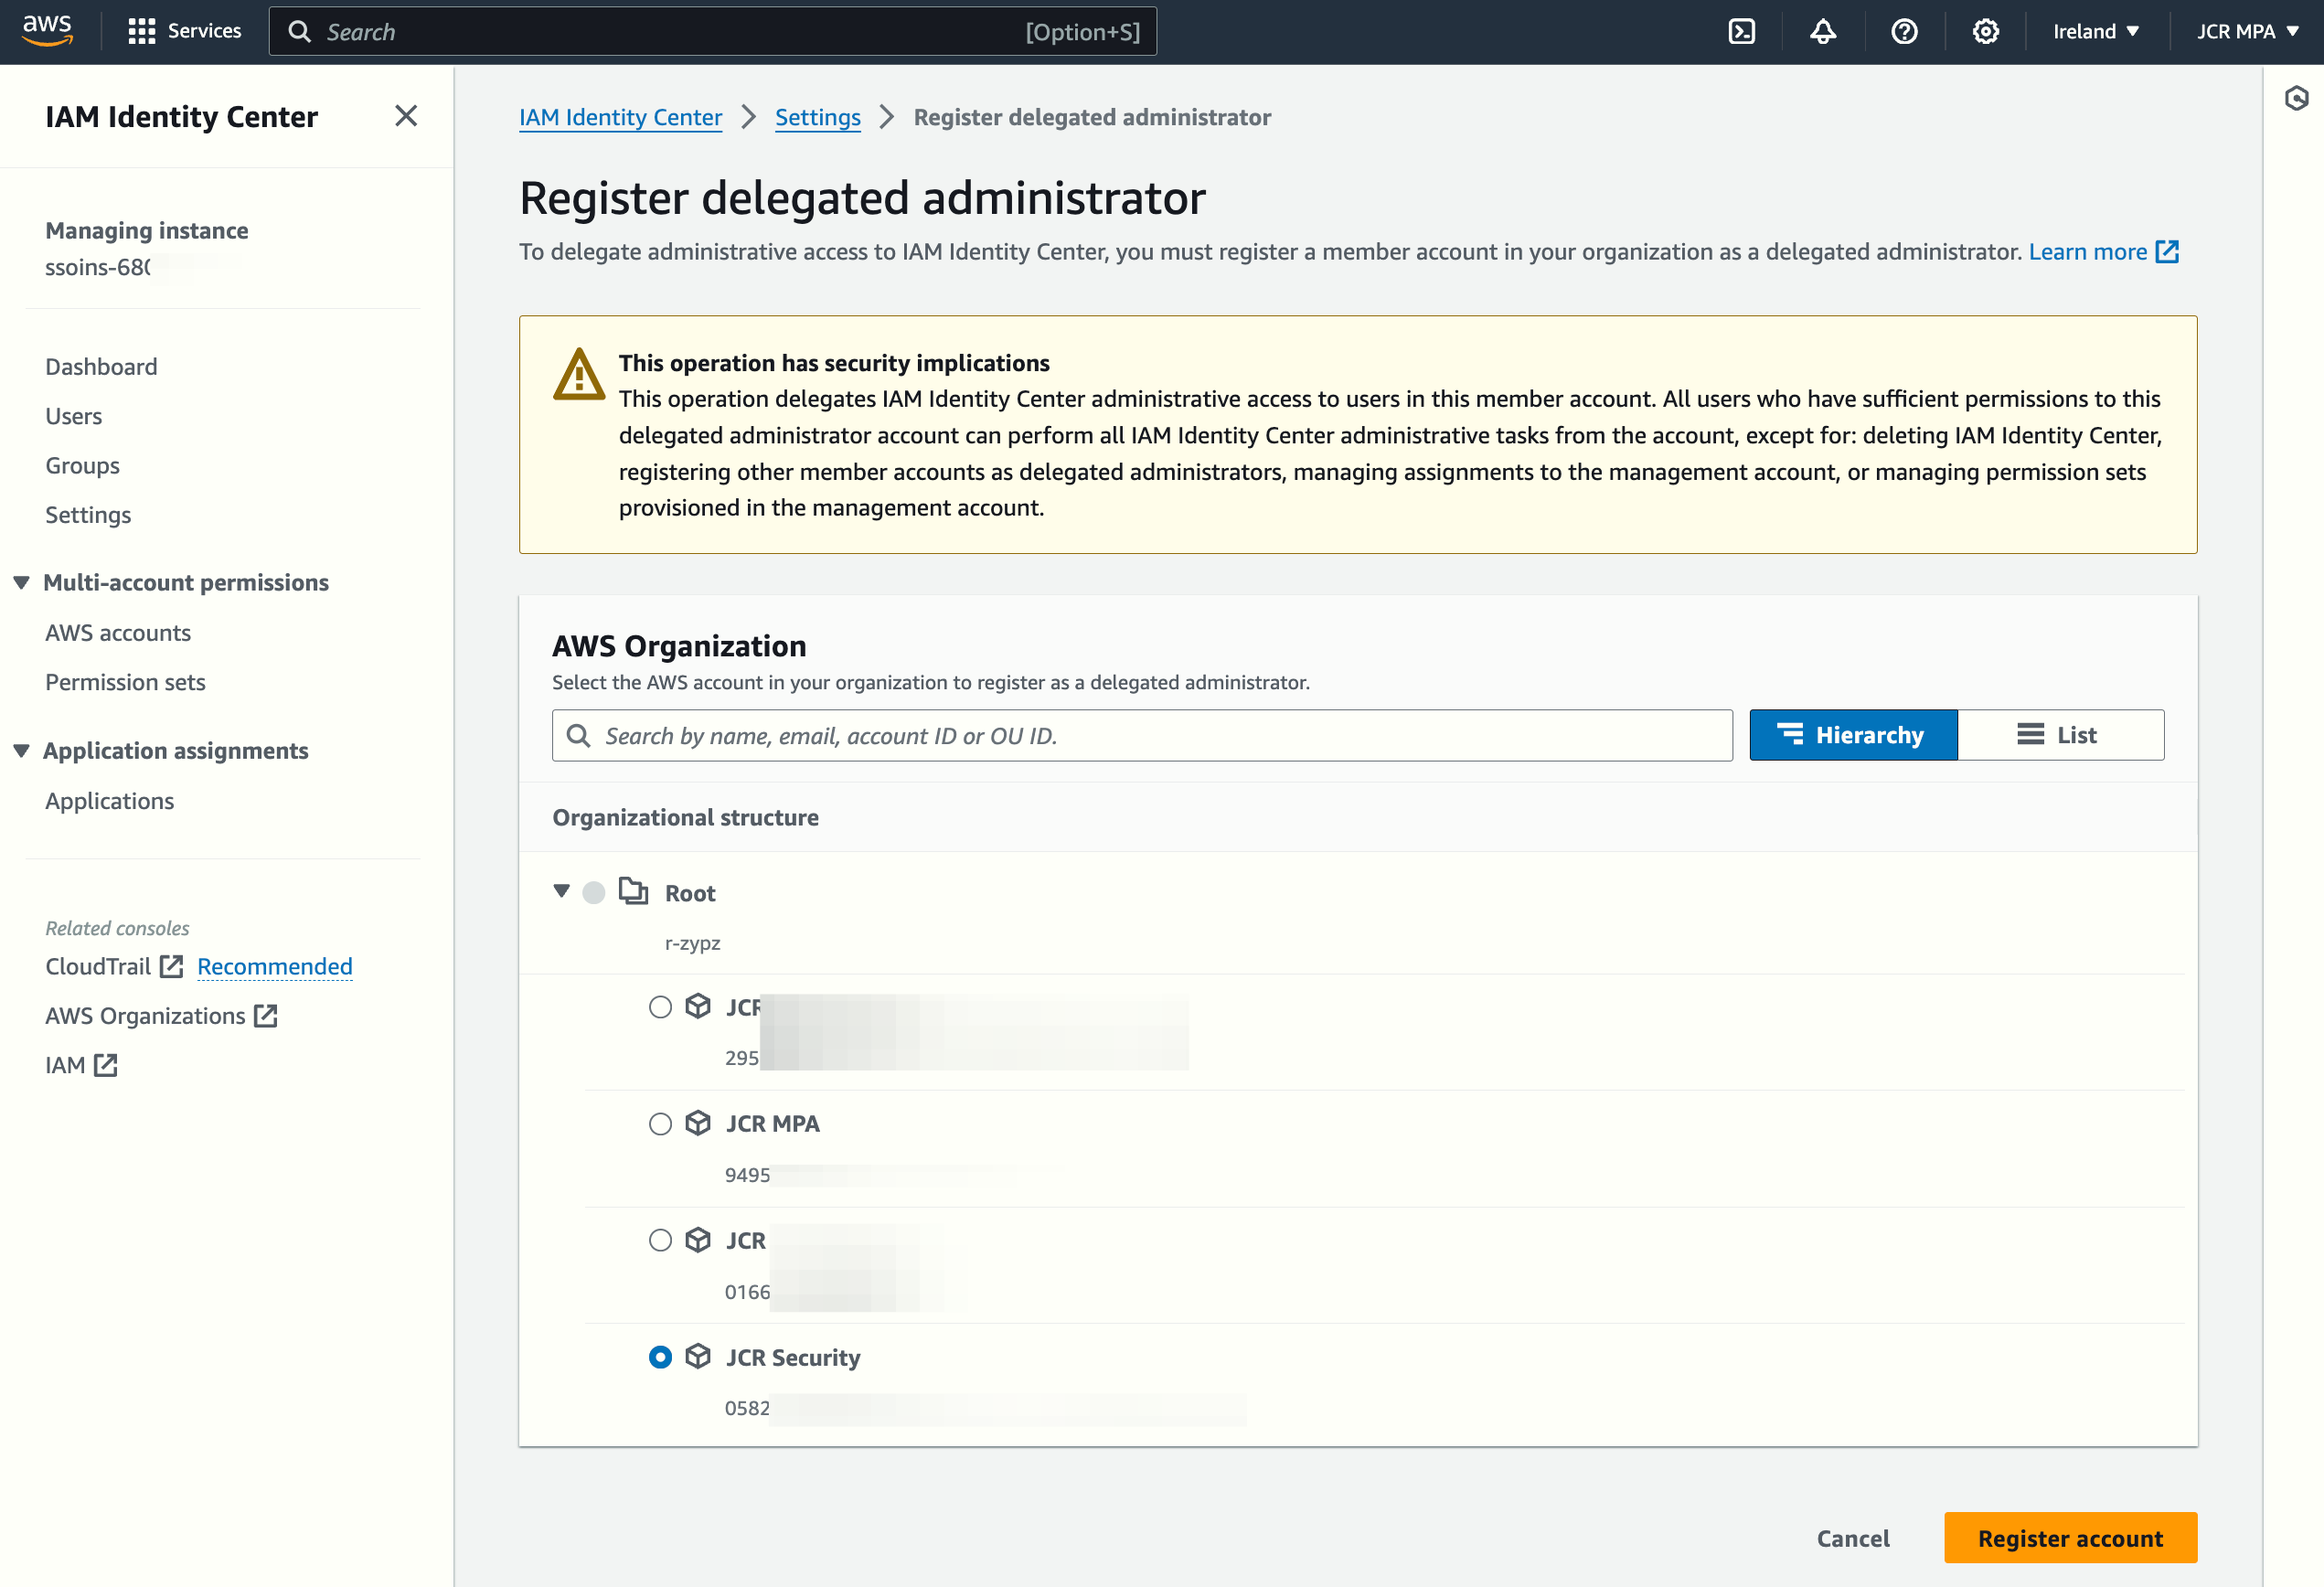Collapse the Root organizational unit
Image resolution: width=2324 pixels, height=1587 pixels.
click(x=561, y=890)
